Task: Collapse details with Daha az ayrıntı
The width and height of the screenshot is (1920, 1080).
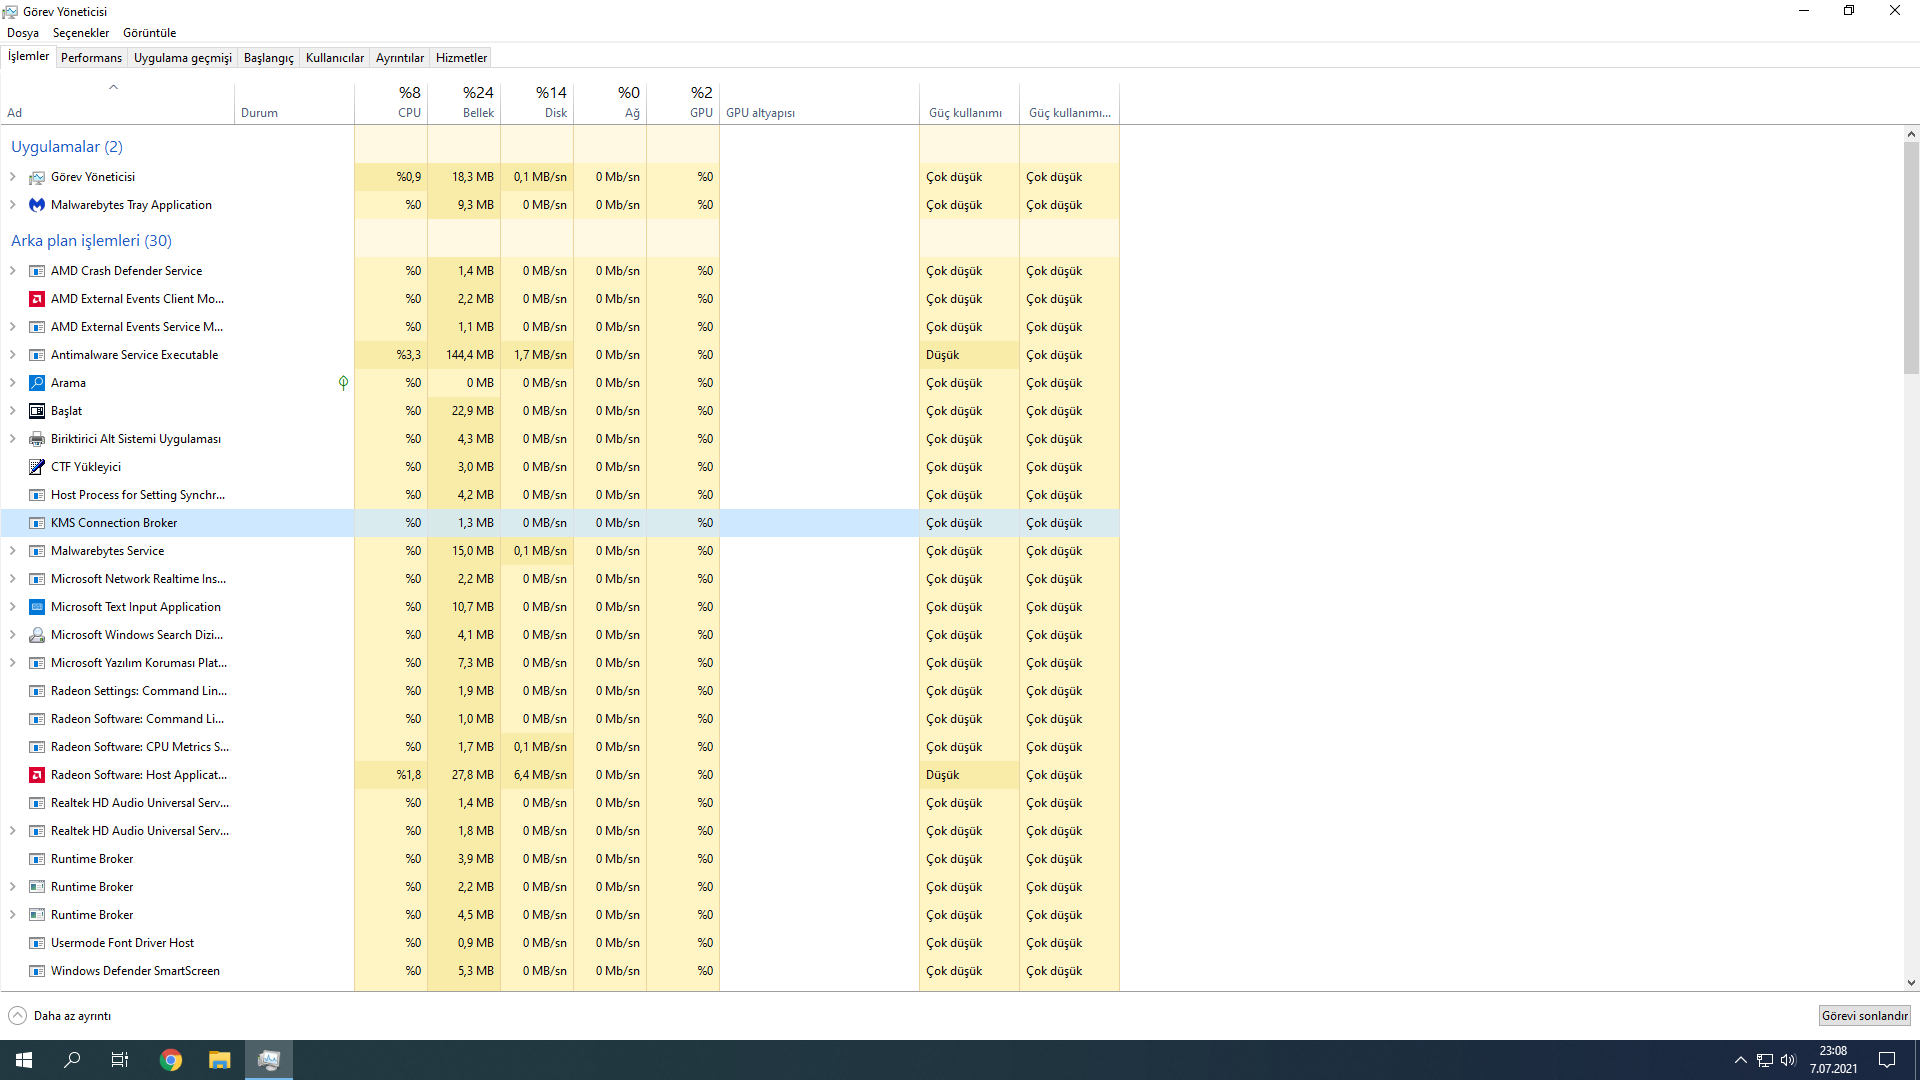Action: pyautogui.click(x=60, y=1016)
